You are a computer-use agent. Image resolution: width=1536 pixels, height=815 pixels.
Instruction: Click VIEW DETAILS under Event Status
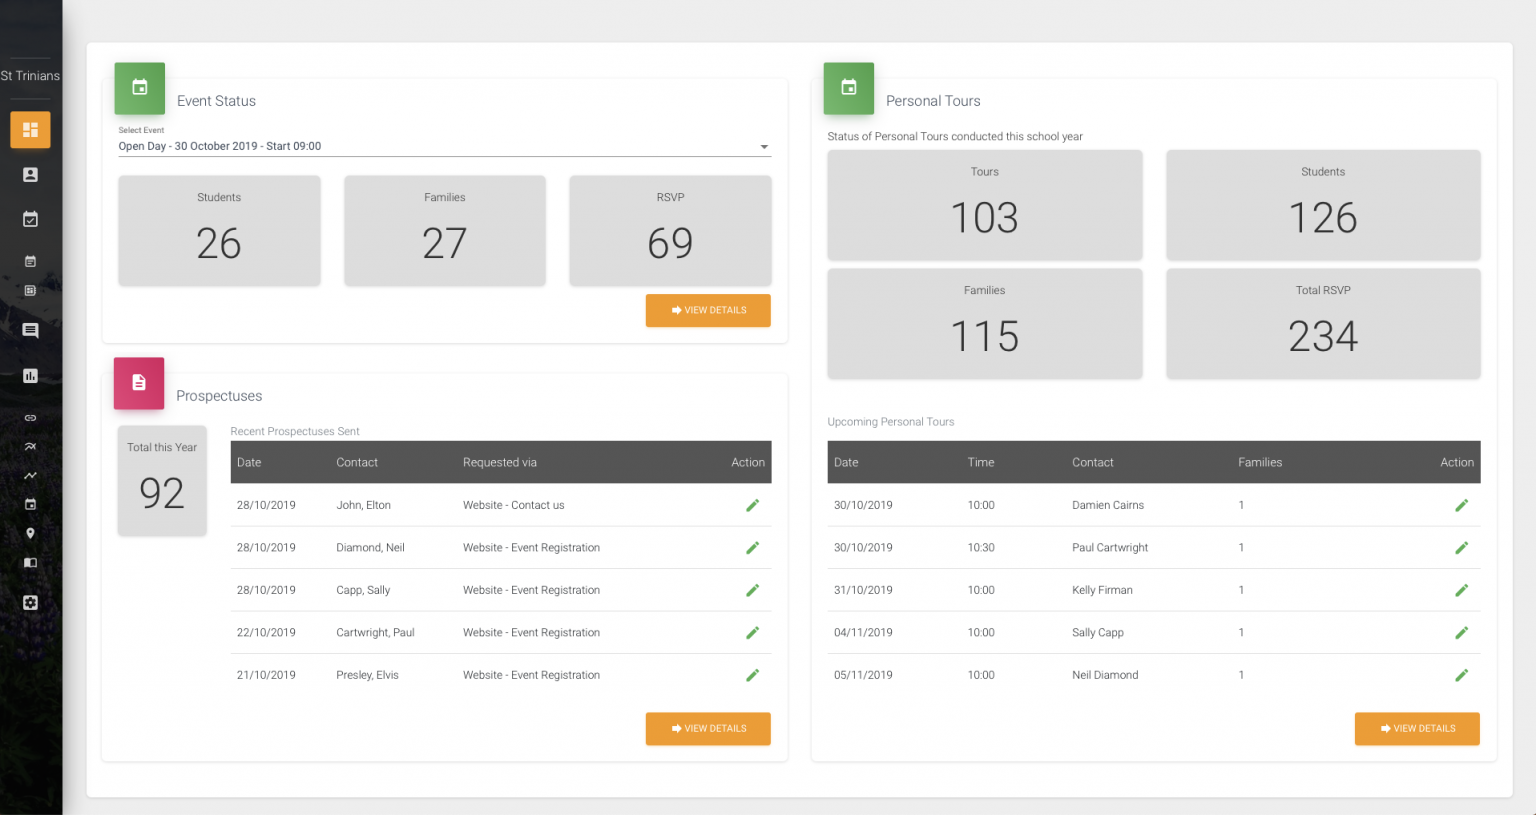pos(708,310)
